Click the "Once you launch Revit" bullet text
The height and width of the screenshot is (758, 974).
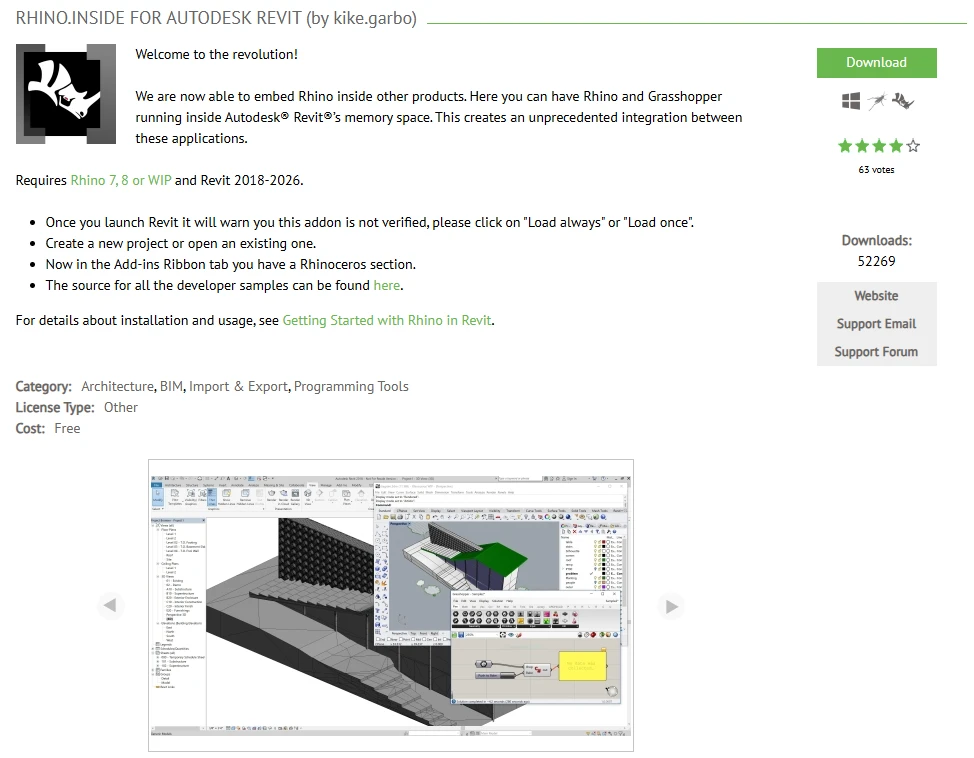click(x=370, y=222)
